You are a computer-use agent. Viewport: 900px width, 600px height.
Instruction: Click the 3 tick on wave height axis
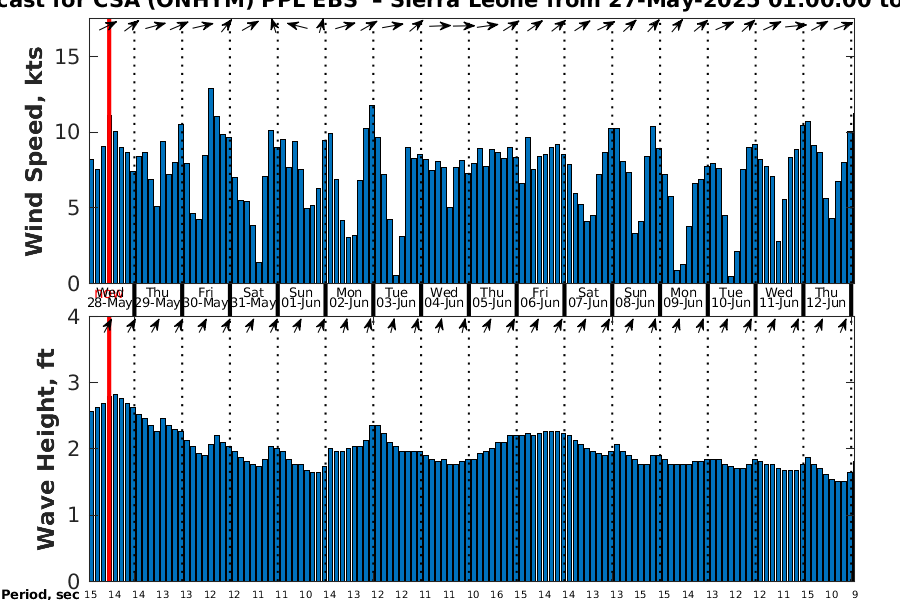pos(74,382)
